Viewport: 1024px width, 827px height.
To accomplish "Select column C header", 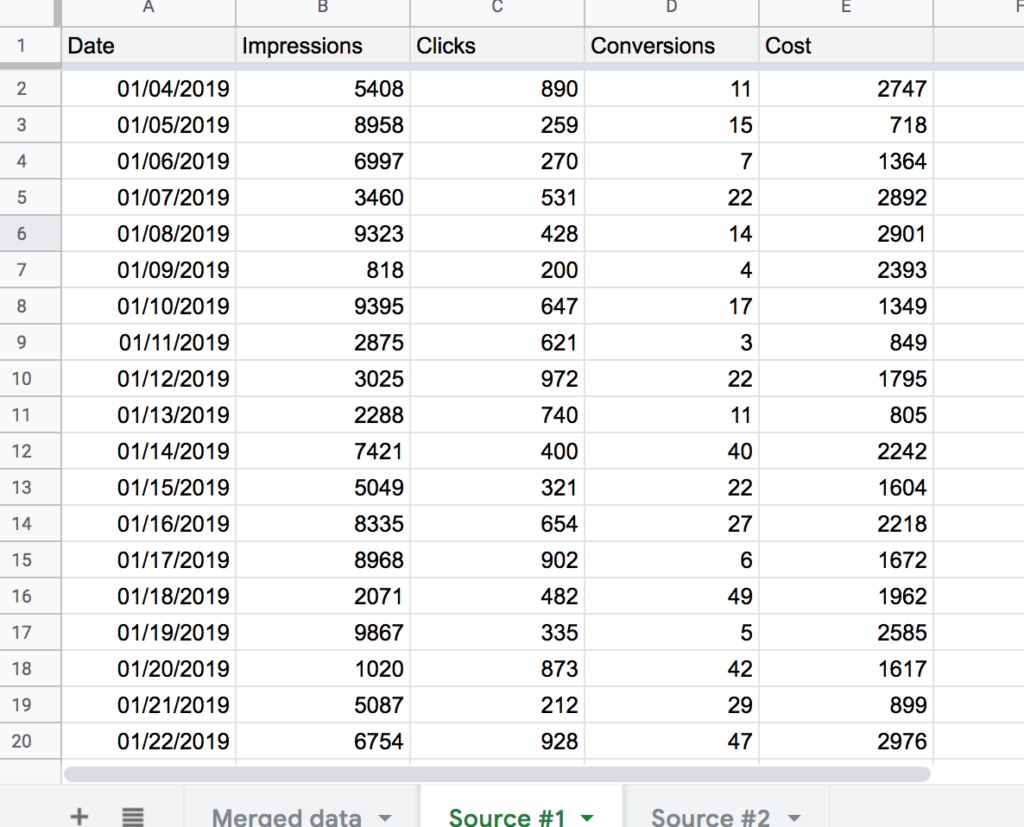I will click(497, 9).
